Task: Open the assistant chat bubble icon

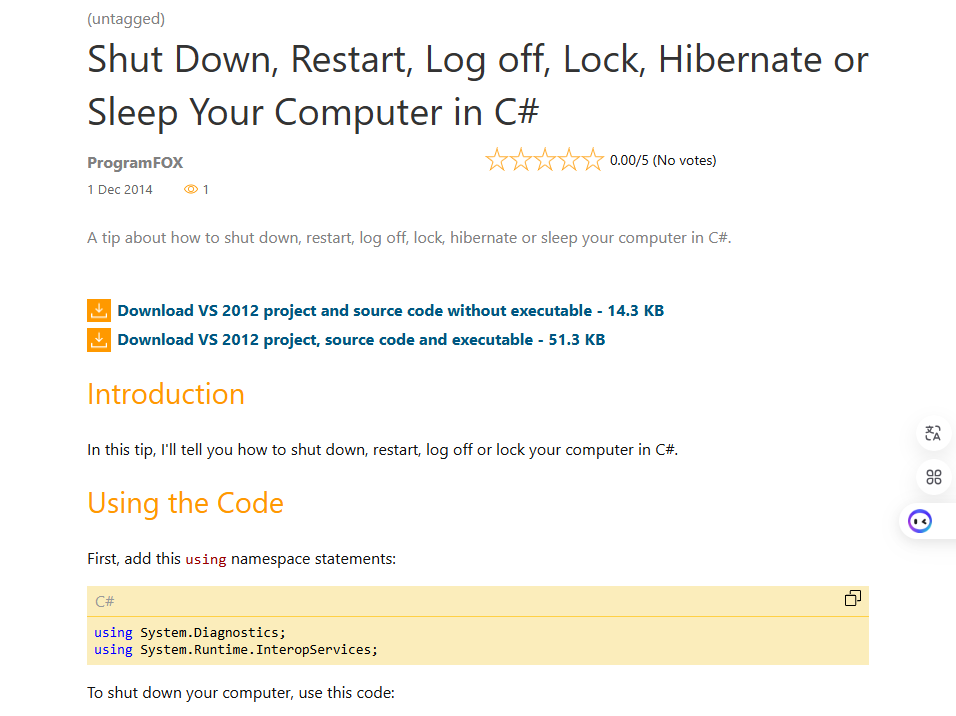Action: coord(920,521)
